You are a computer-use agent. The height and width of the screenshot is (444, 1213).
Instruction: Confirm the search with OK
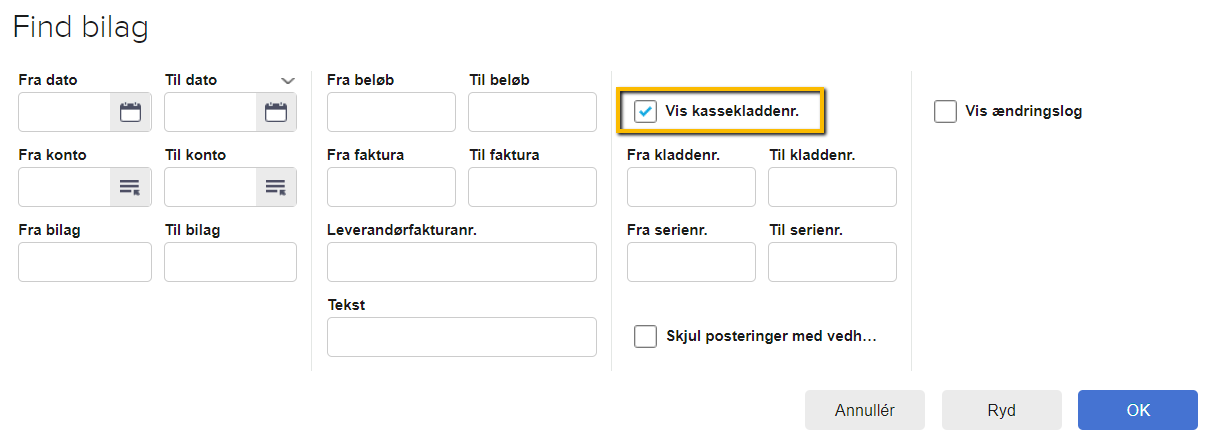(1137, 410)
